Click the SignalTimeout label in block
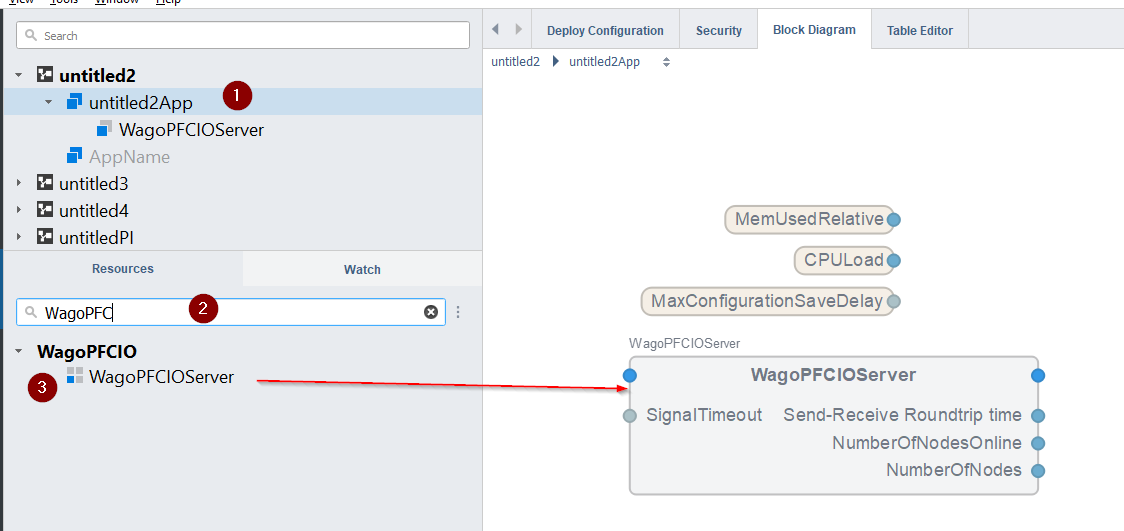Screen dimensions: 1124x531 coord(704,415)
